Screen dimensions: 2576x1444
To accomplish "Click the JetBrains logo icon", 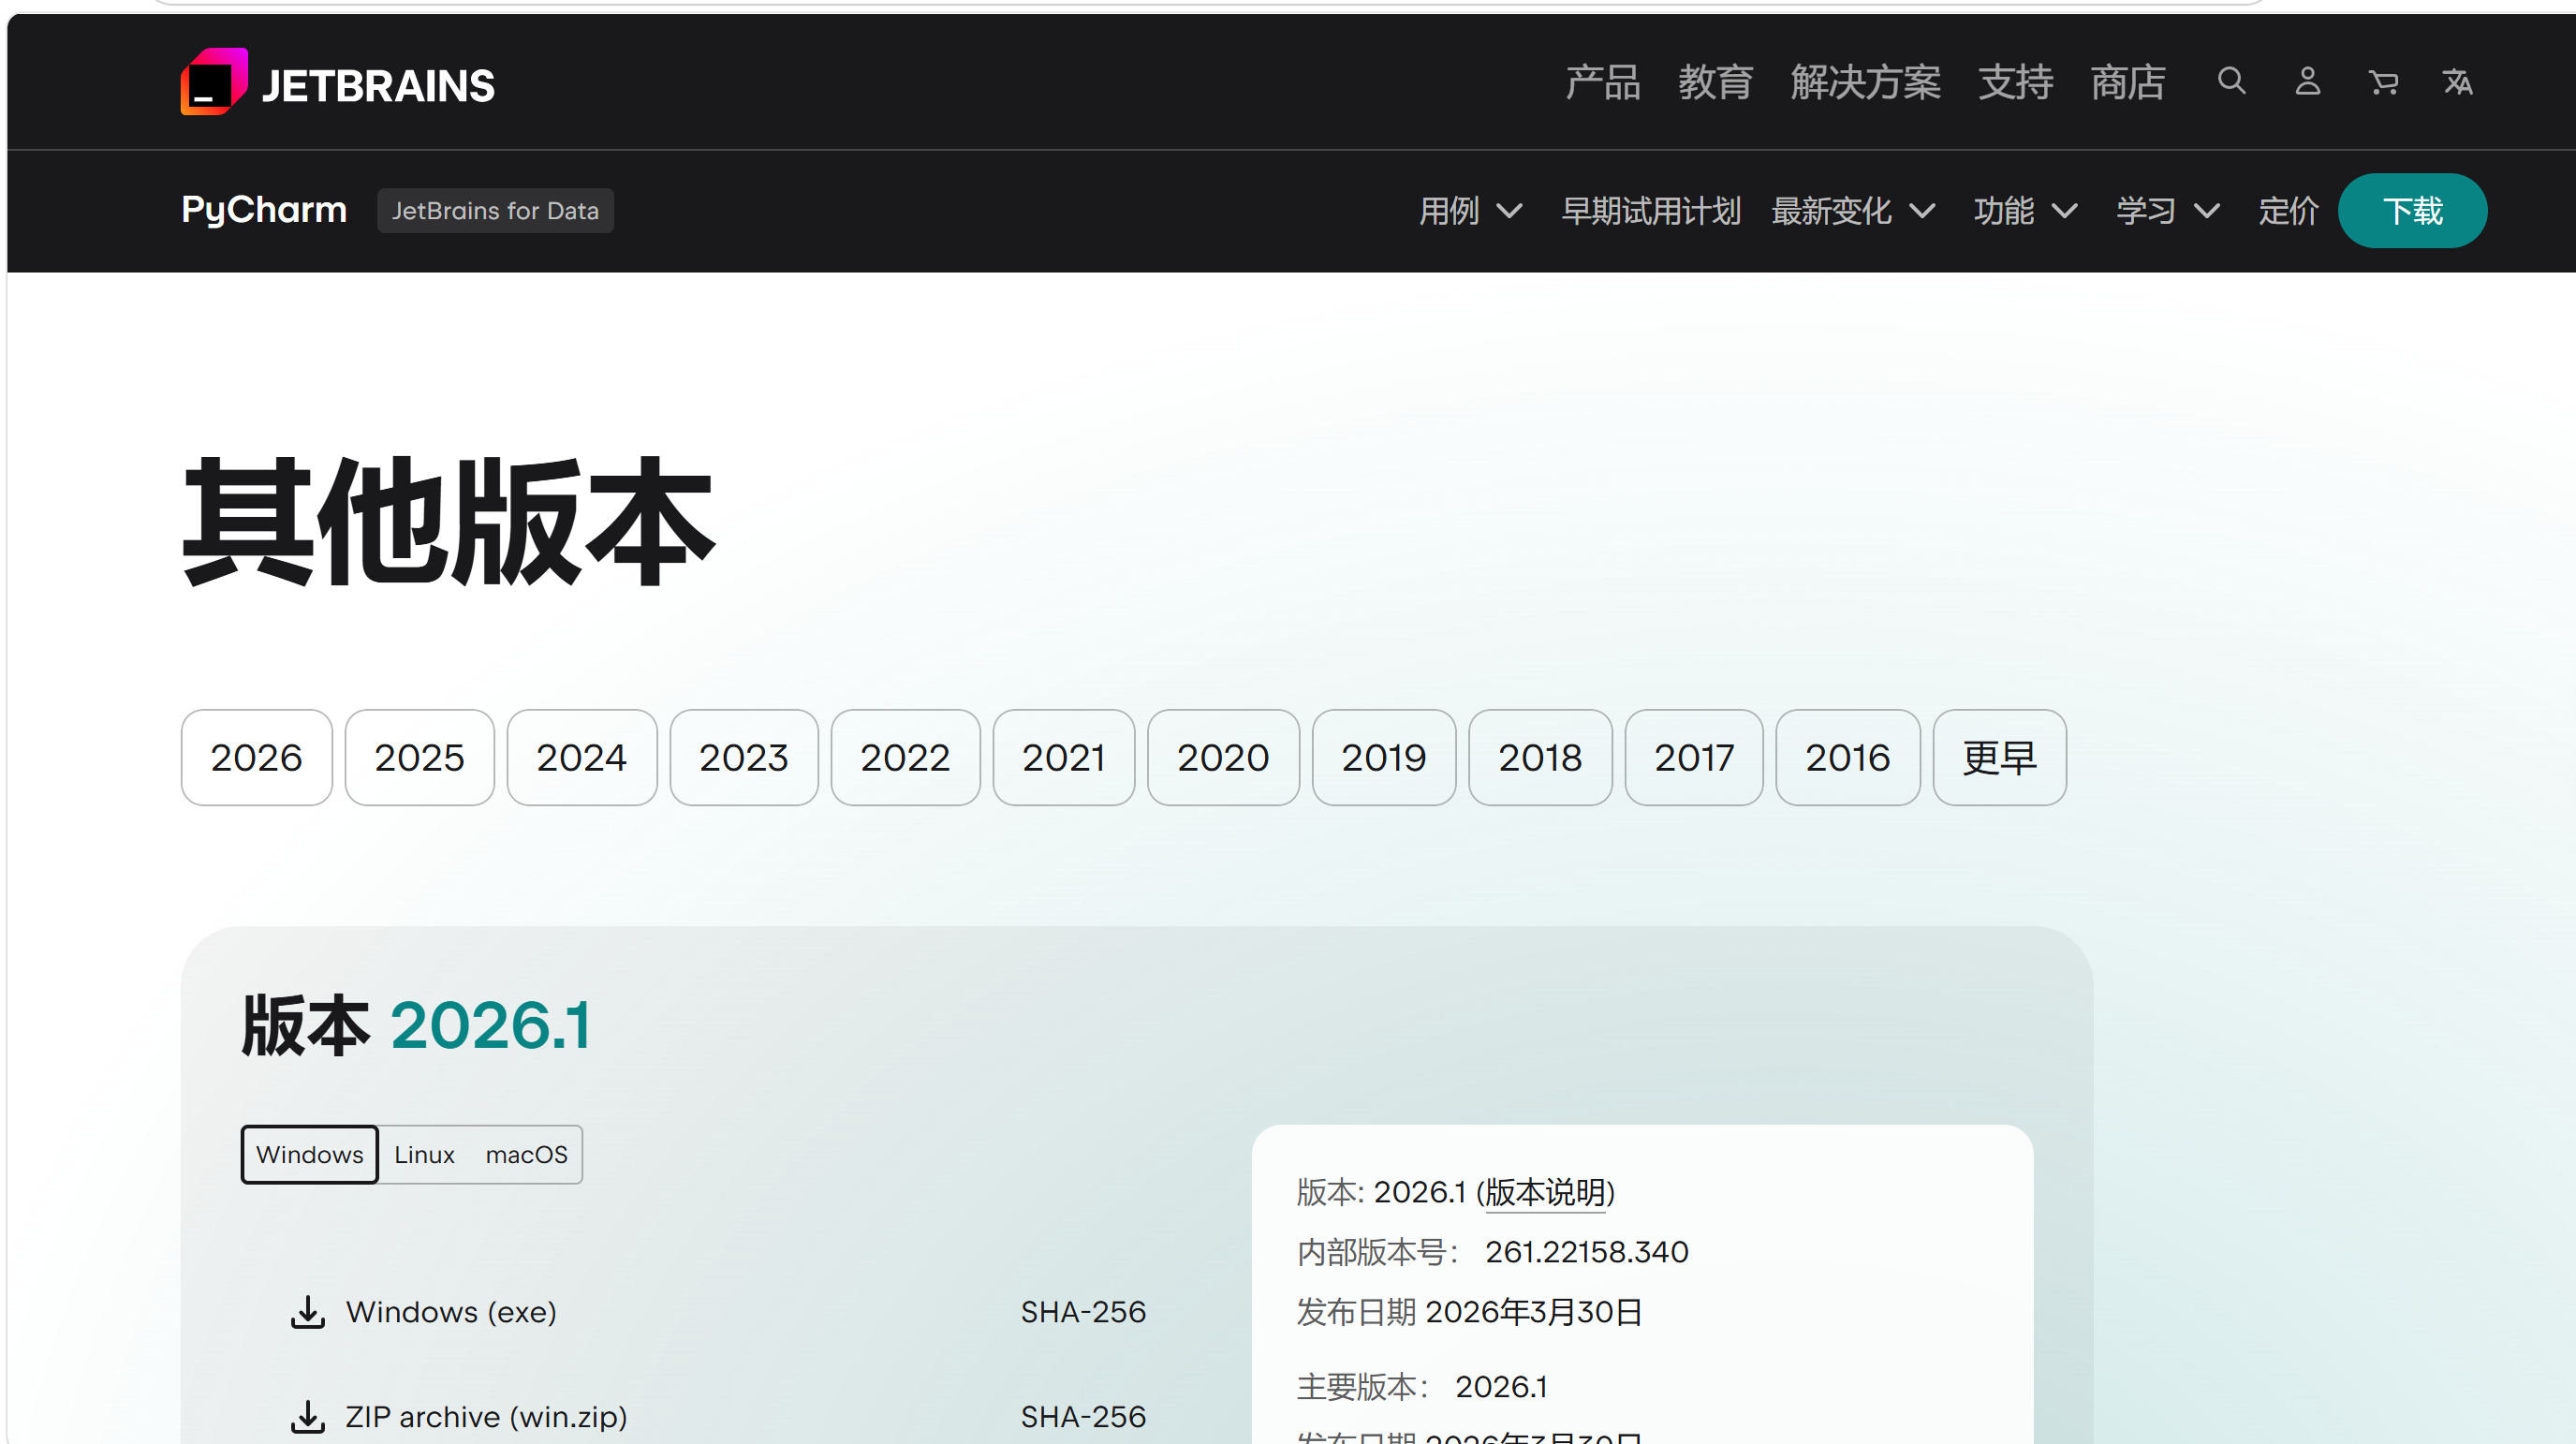I will pos(213,82).
